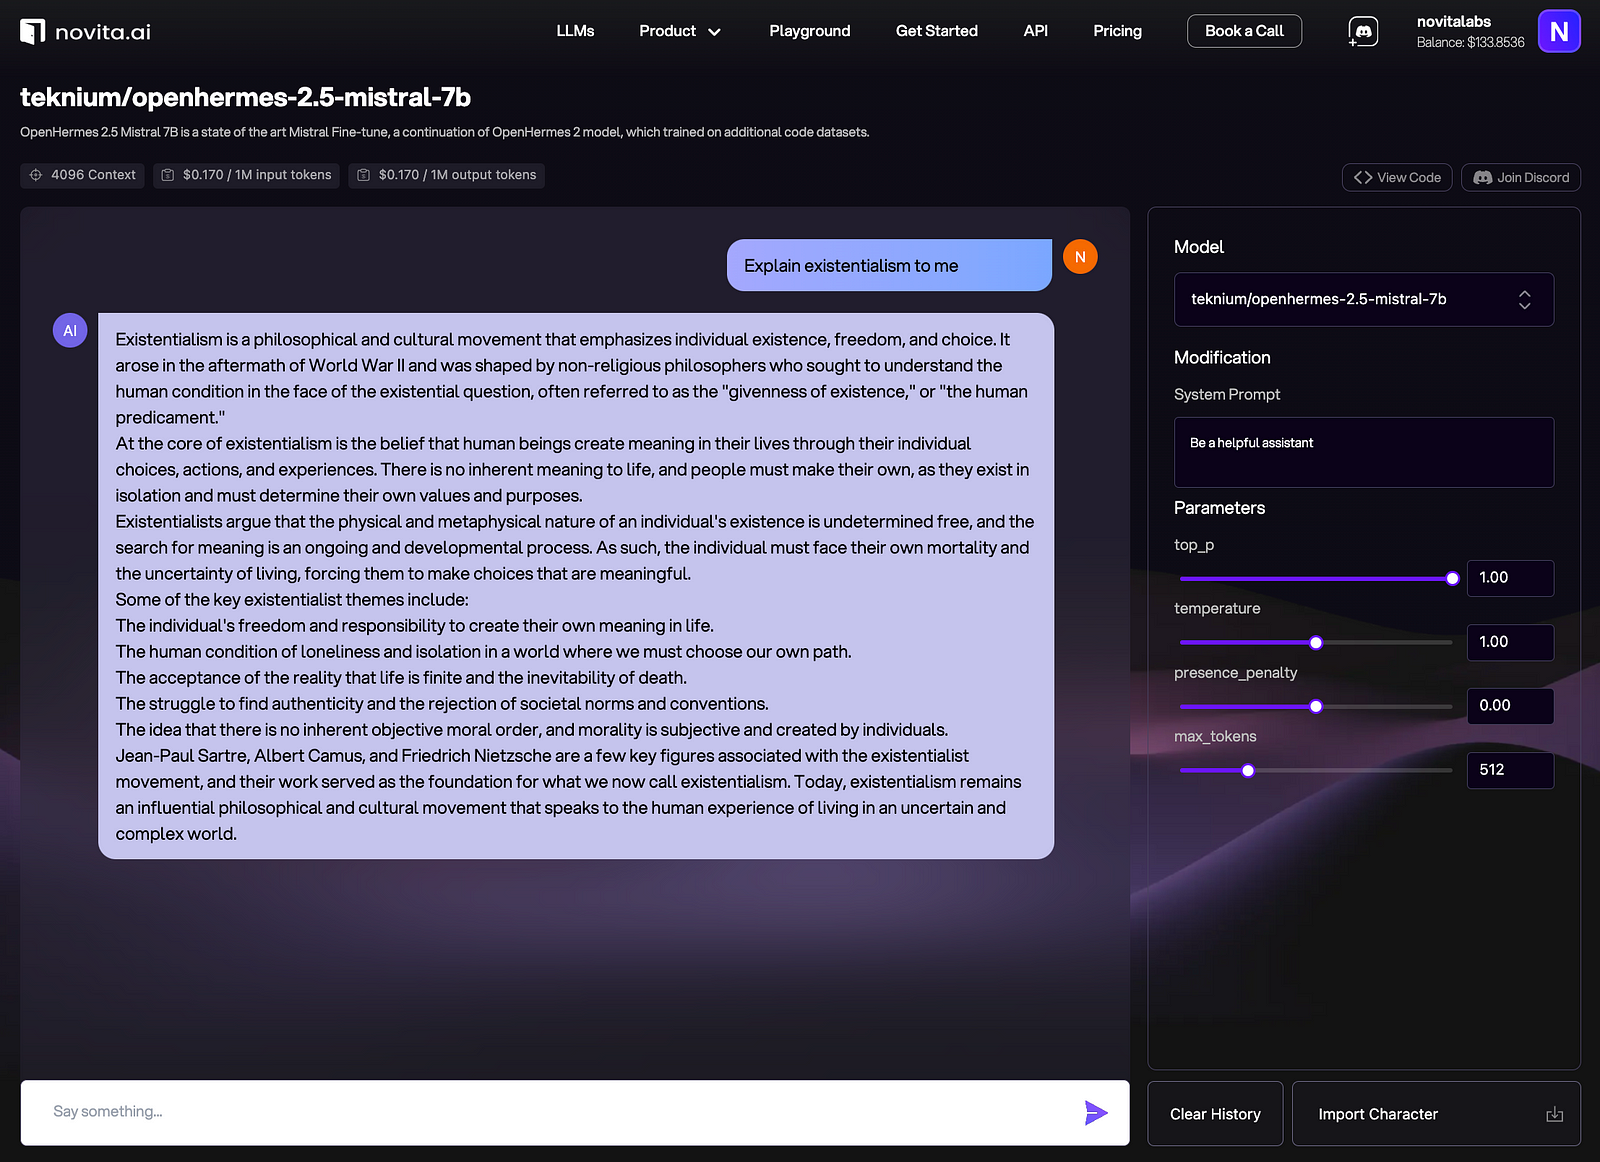Click the View Code button

coord(1397,177)
